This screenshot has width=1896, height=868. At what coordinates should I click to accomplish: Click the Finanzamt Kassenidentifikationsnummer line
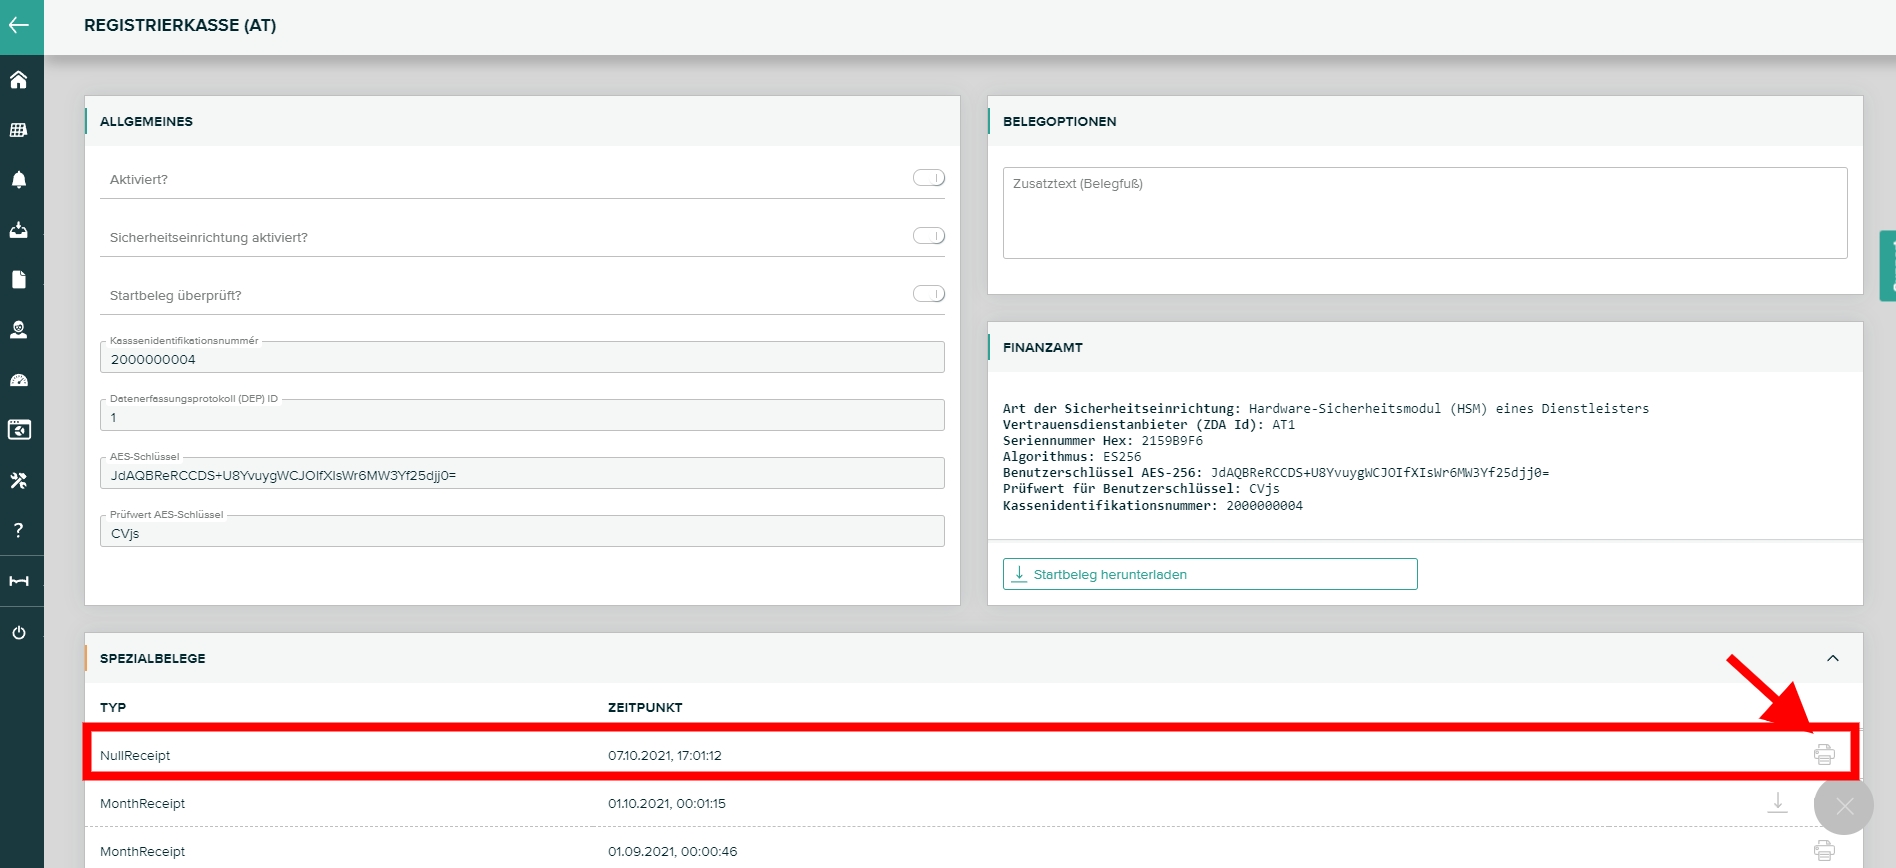pos(1153,505)
